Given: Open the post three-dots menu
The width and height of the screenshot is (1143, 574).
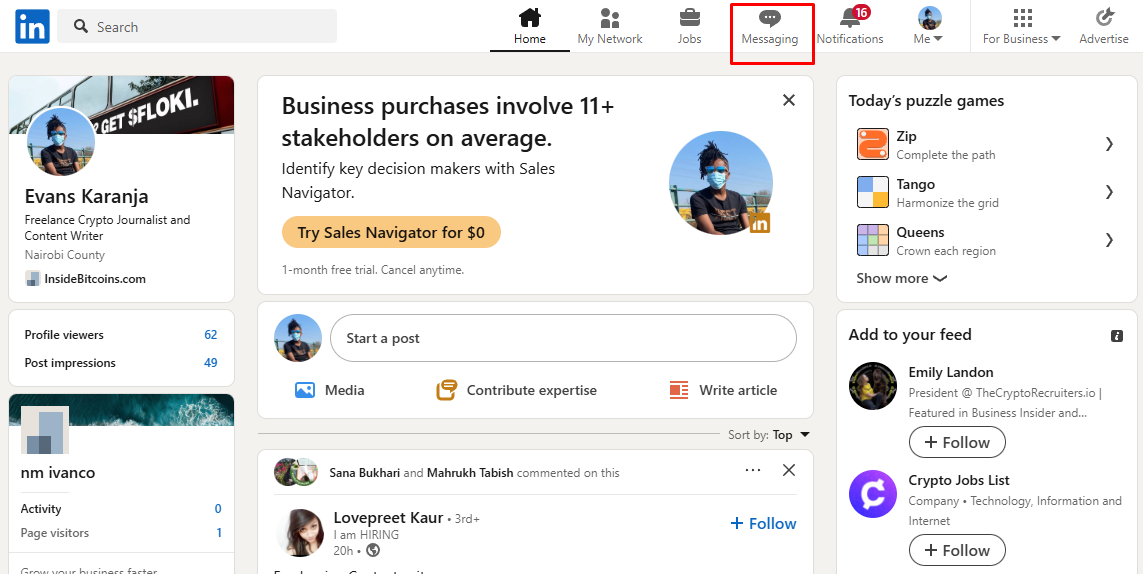Looking at the screenshot, I should [x=753, y=470].
